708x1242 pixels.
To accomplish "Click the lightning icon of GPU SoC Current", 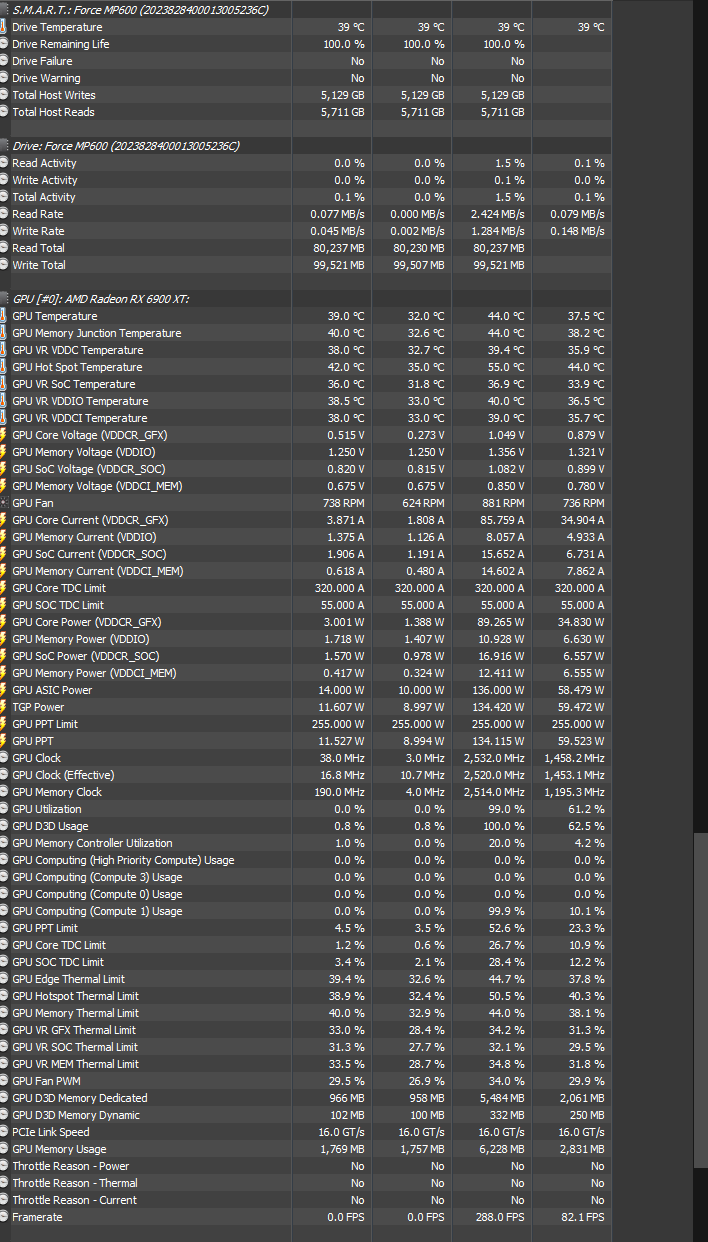I will pos(4,554).
